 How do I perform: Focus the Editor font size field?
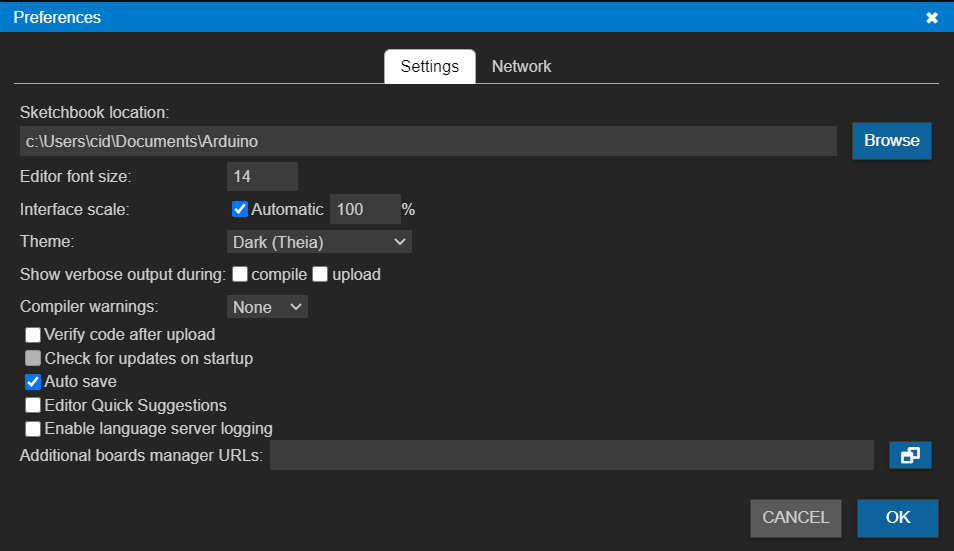(x=262, y=176)
